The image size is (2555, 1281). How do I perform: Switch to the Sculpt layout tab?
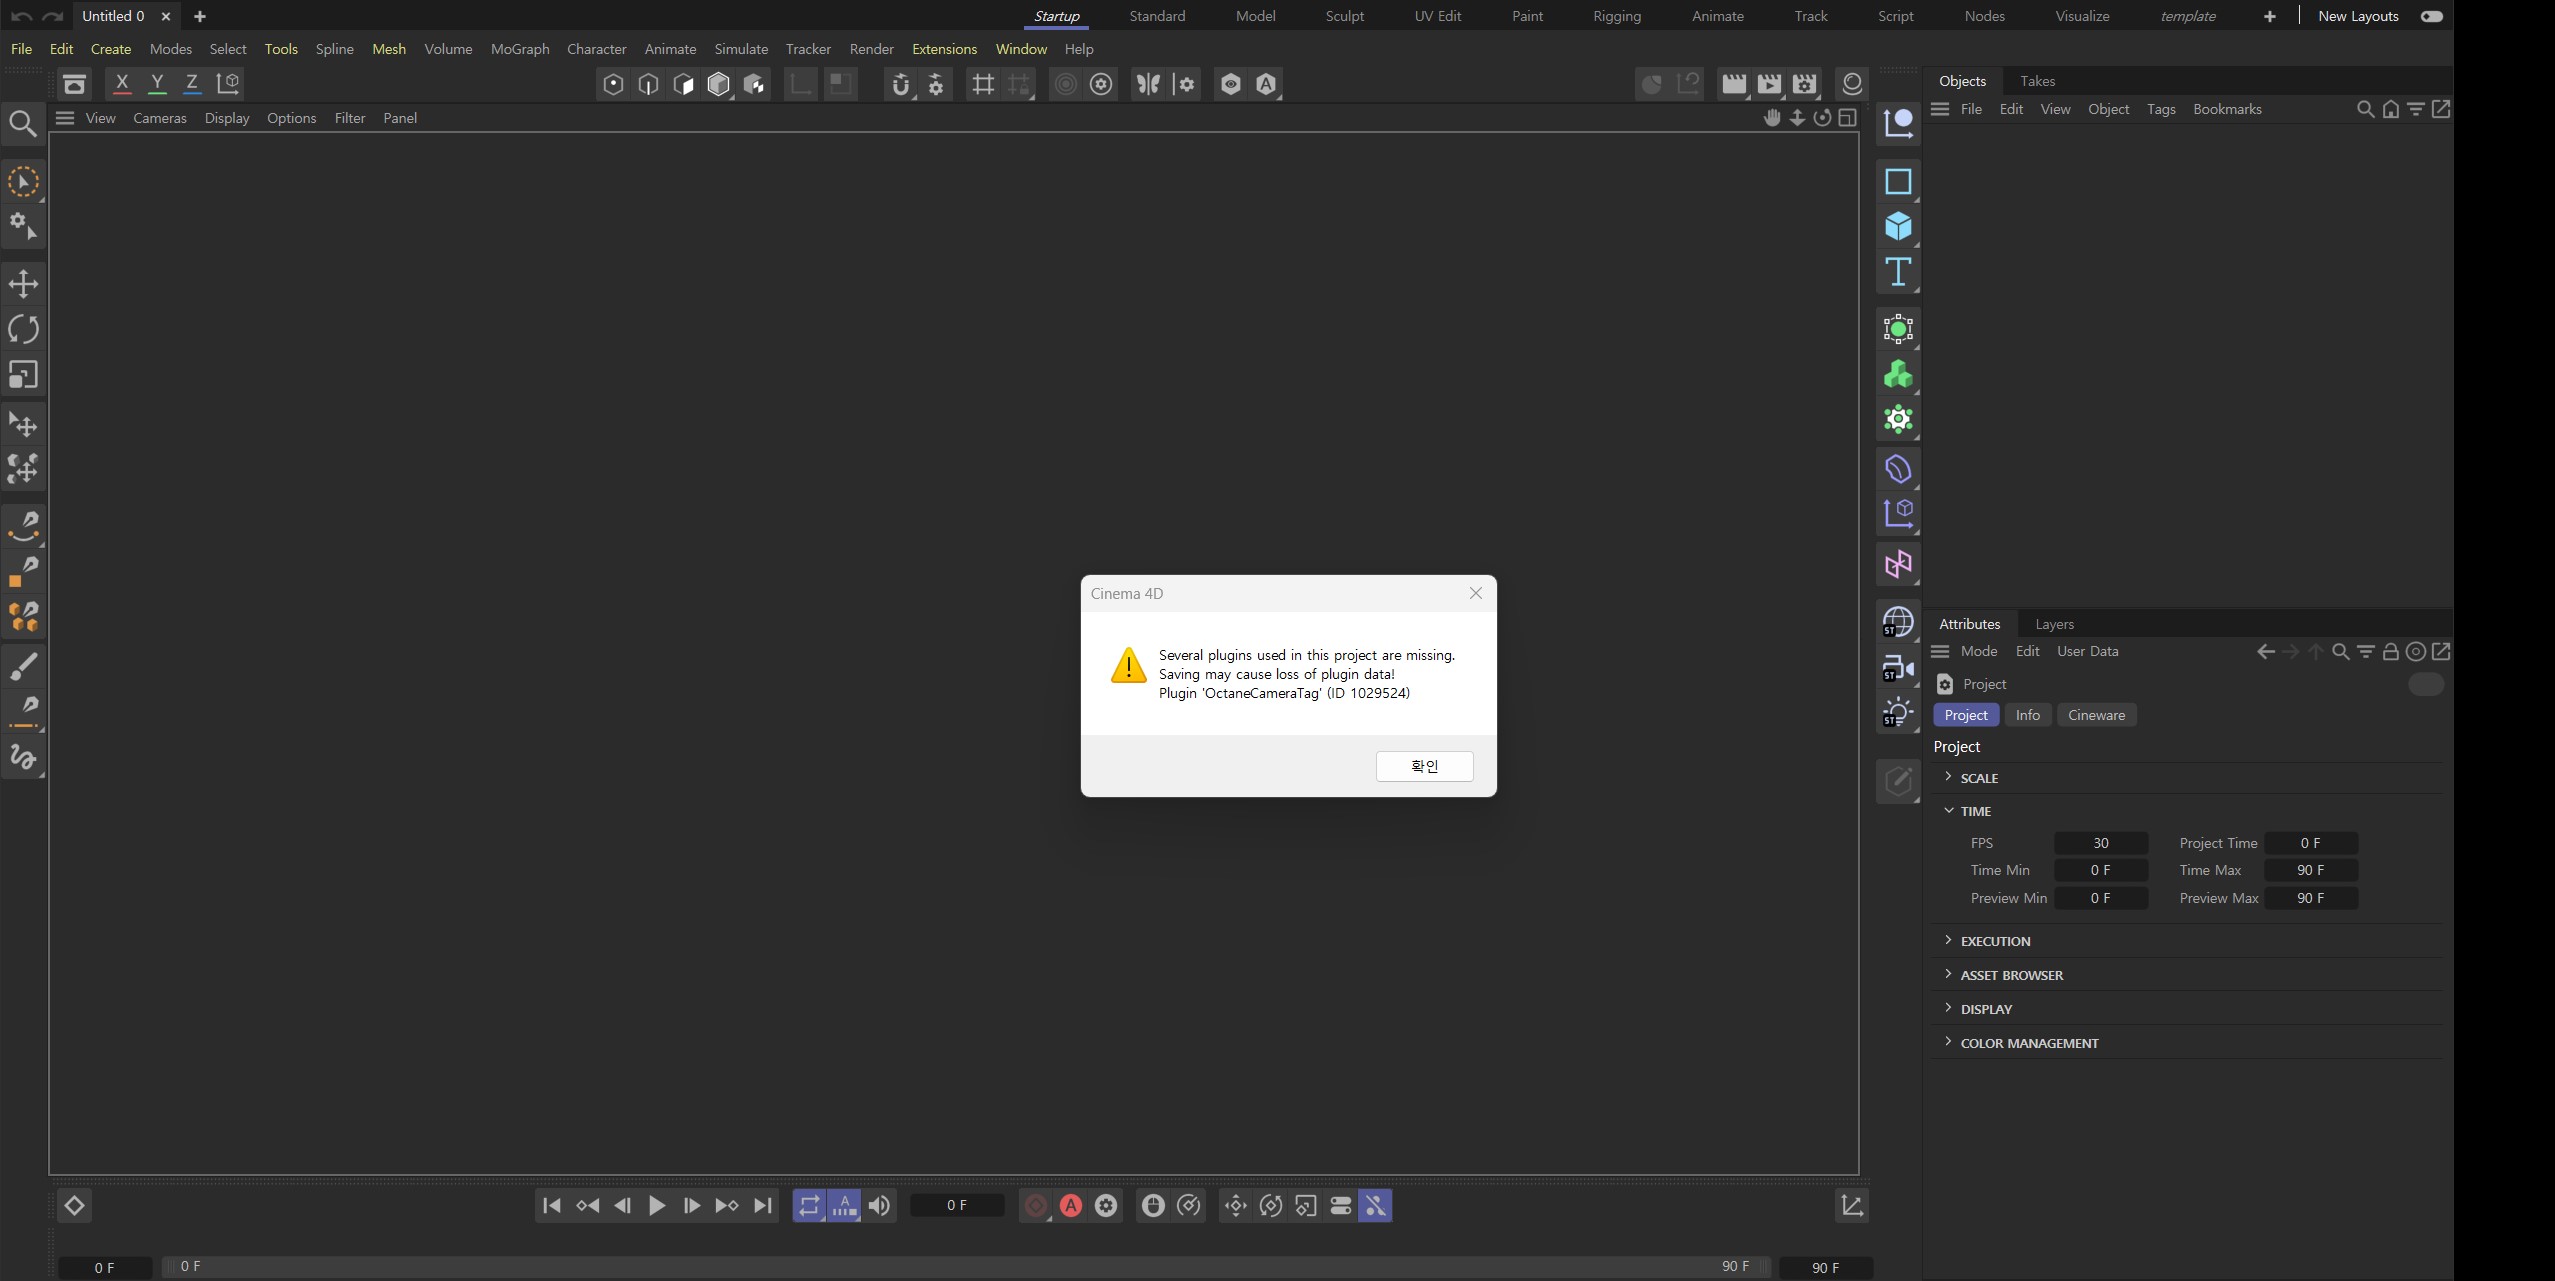[1344, 16]
